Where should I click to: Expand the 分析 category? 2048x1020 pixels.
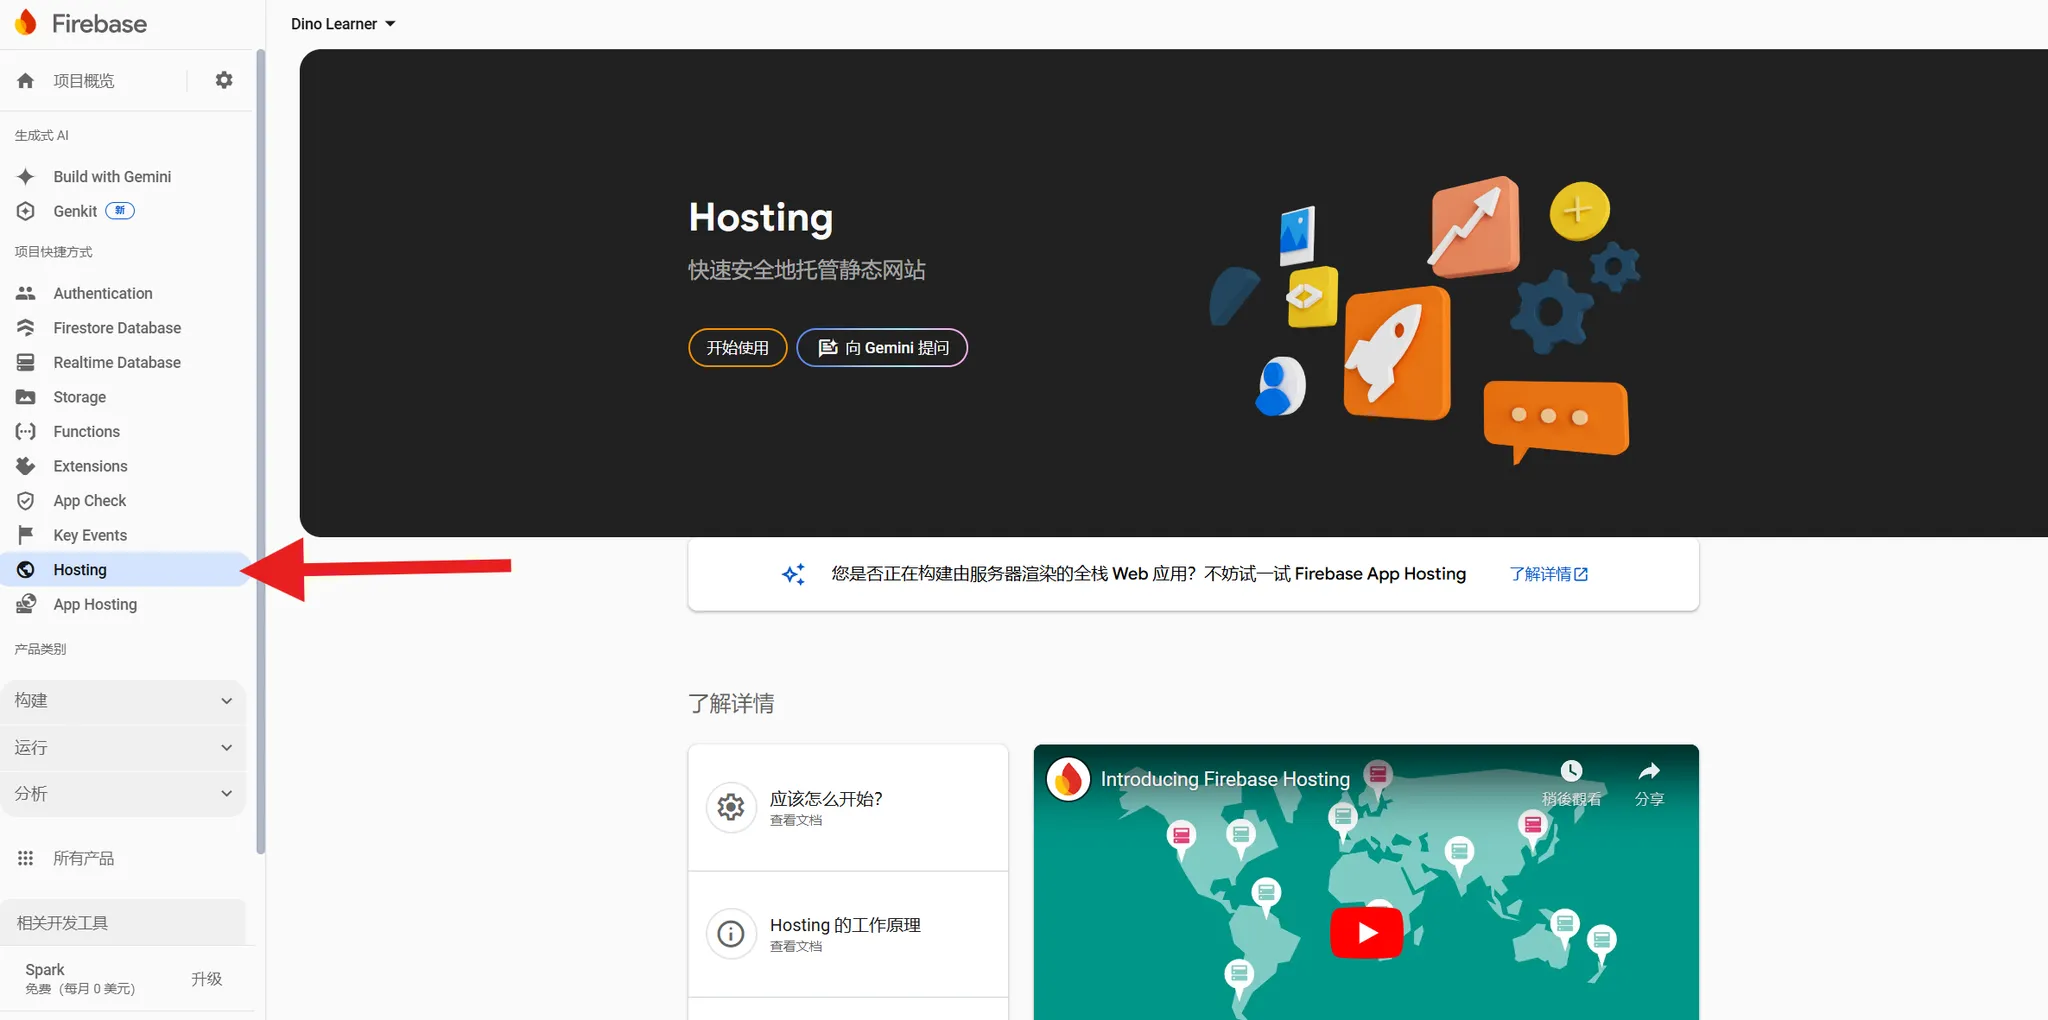tap(124, 793)
